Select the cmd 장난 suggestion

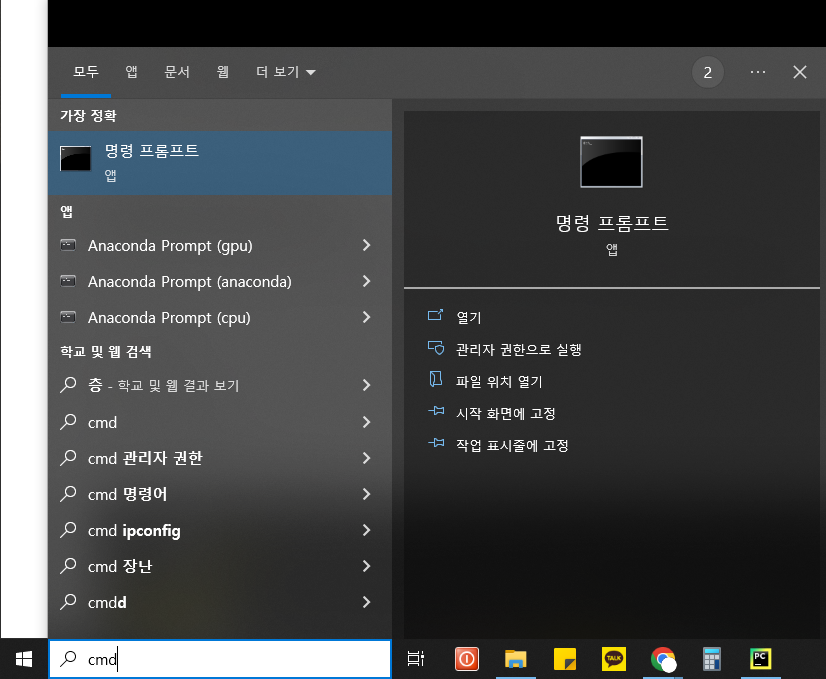(220, 566)
